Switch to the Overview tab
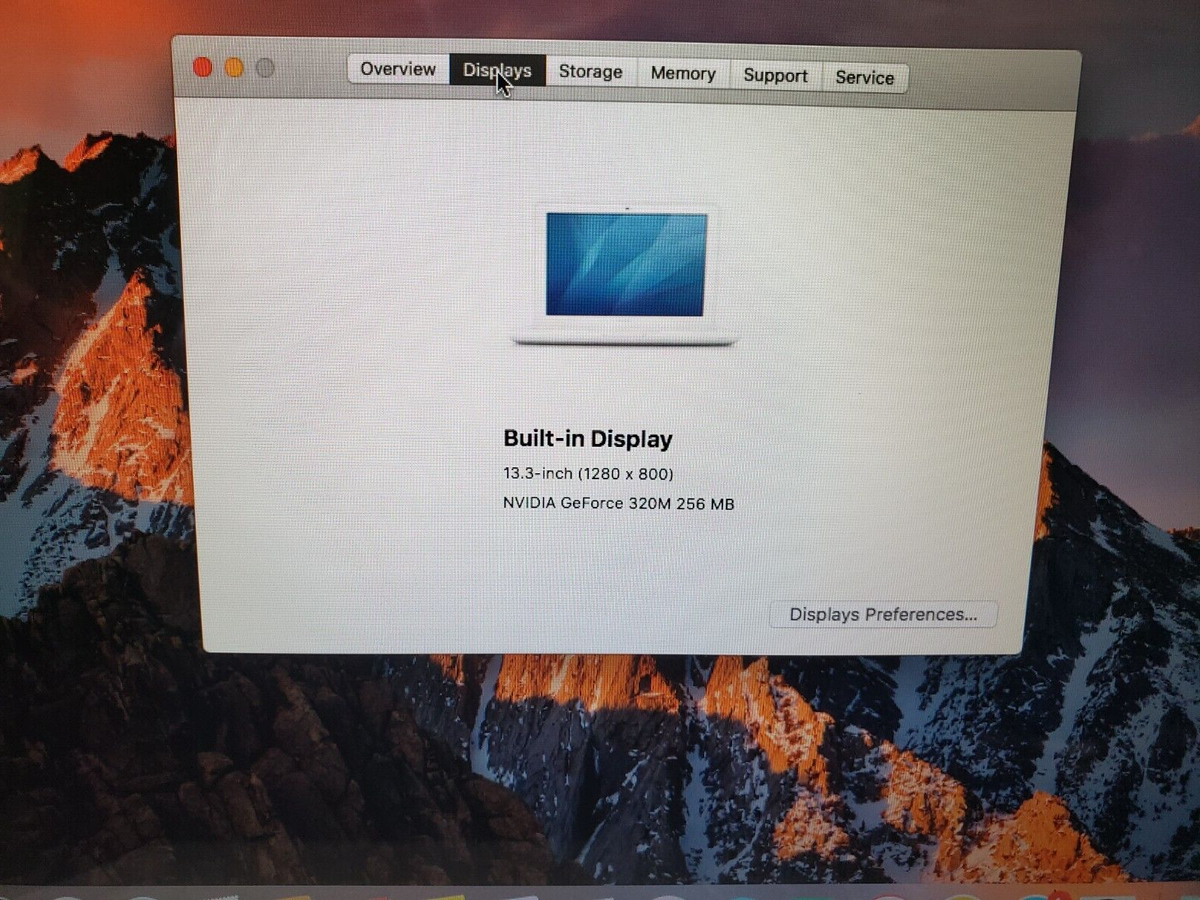This screenshot has width=1200, height=900. pyautogui.click(x=398, y=69)
